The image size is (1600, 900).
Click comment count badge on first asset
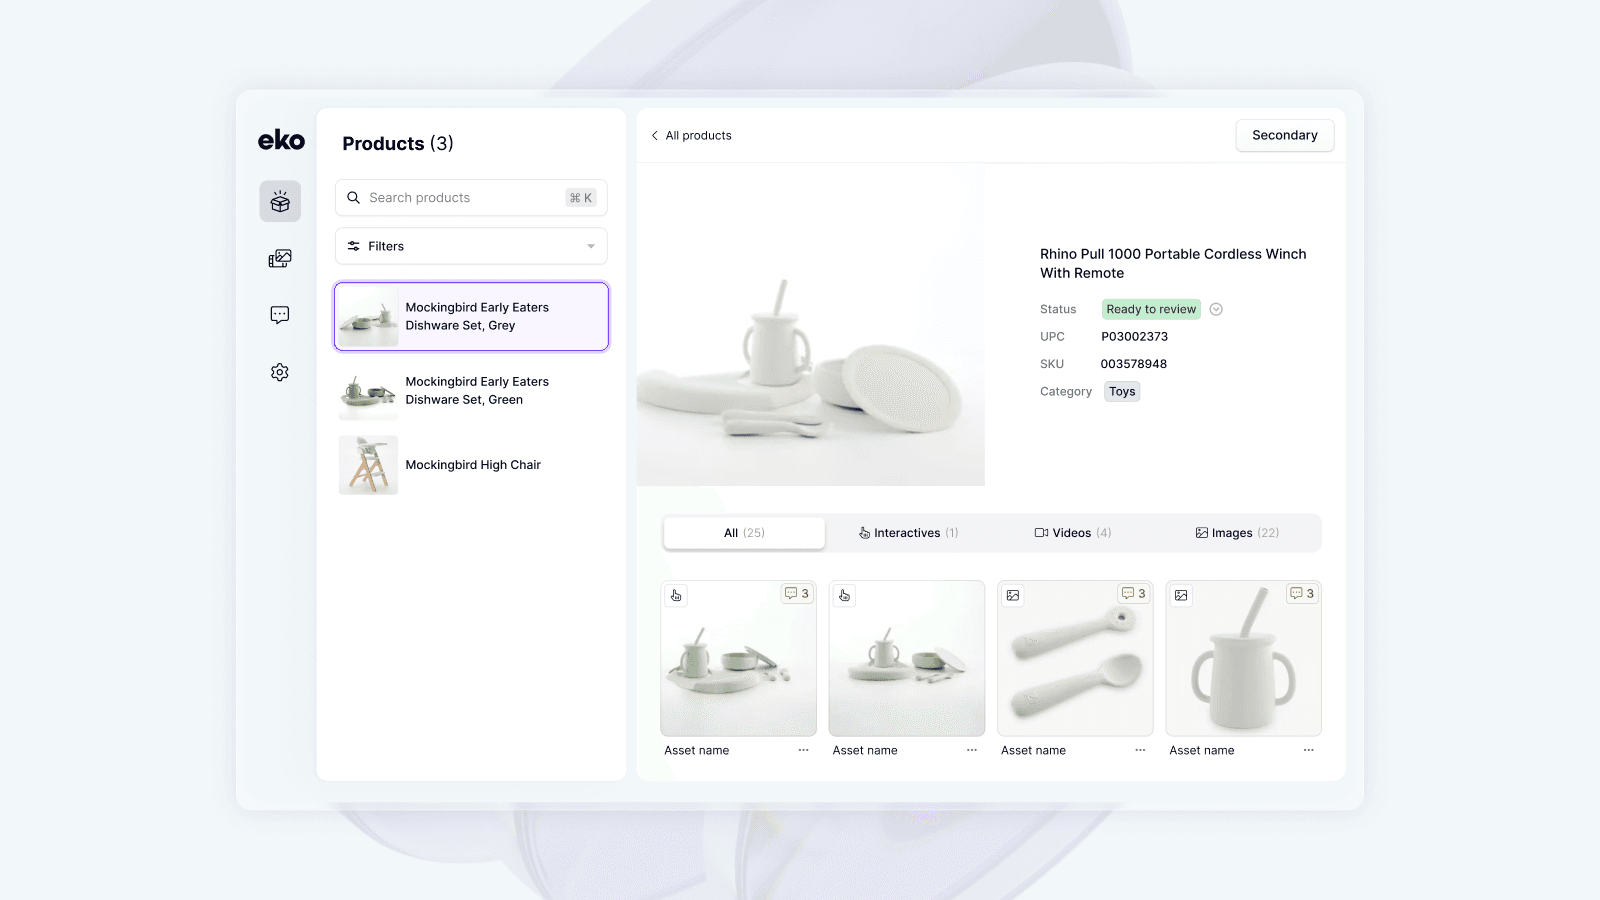797,594
